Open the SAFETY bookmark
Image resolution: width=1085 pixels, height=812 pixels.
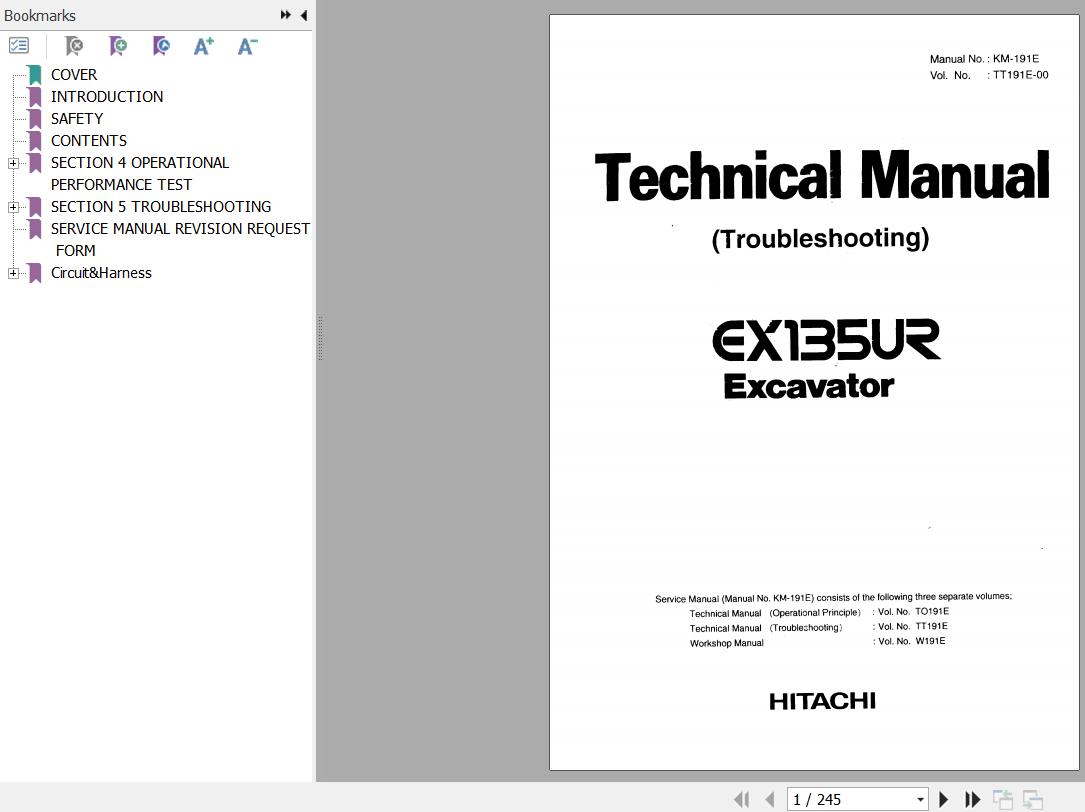pos(77,119)
